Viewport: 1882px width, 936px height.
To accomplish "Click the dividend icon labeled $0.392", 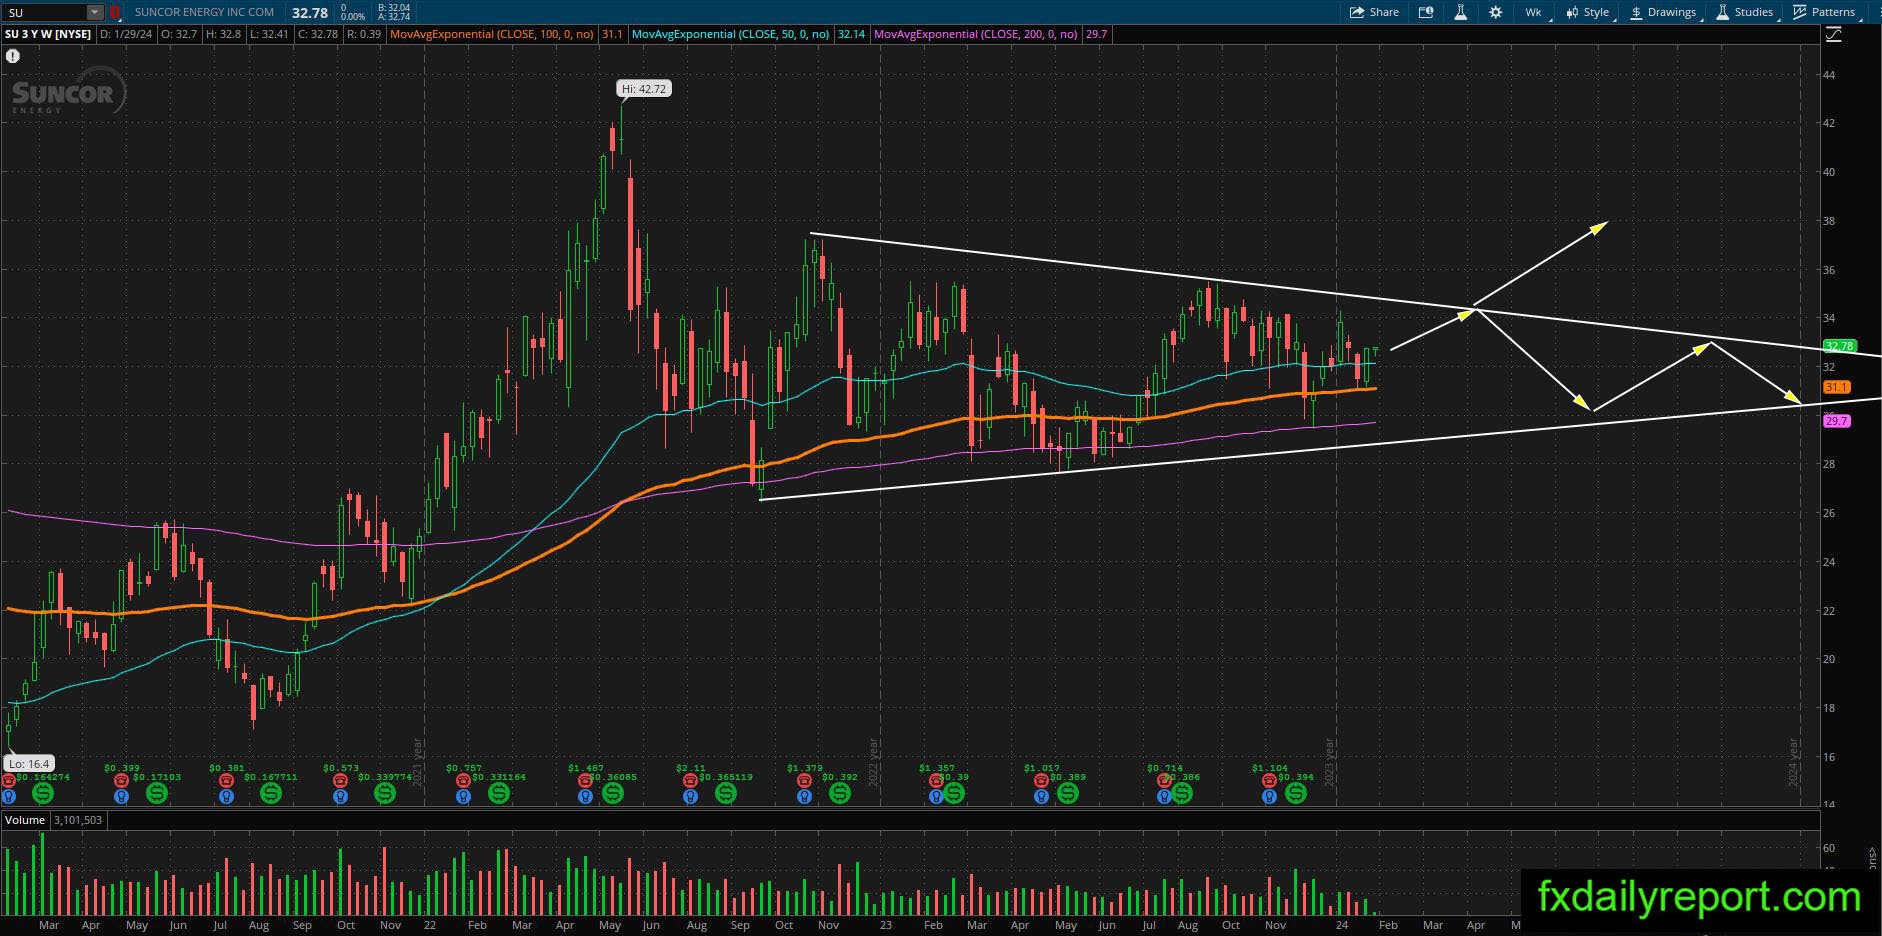I will point(840,793).
